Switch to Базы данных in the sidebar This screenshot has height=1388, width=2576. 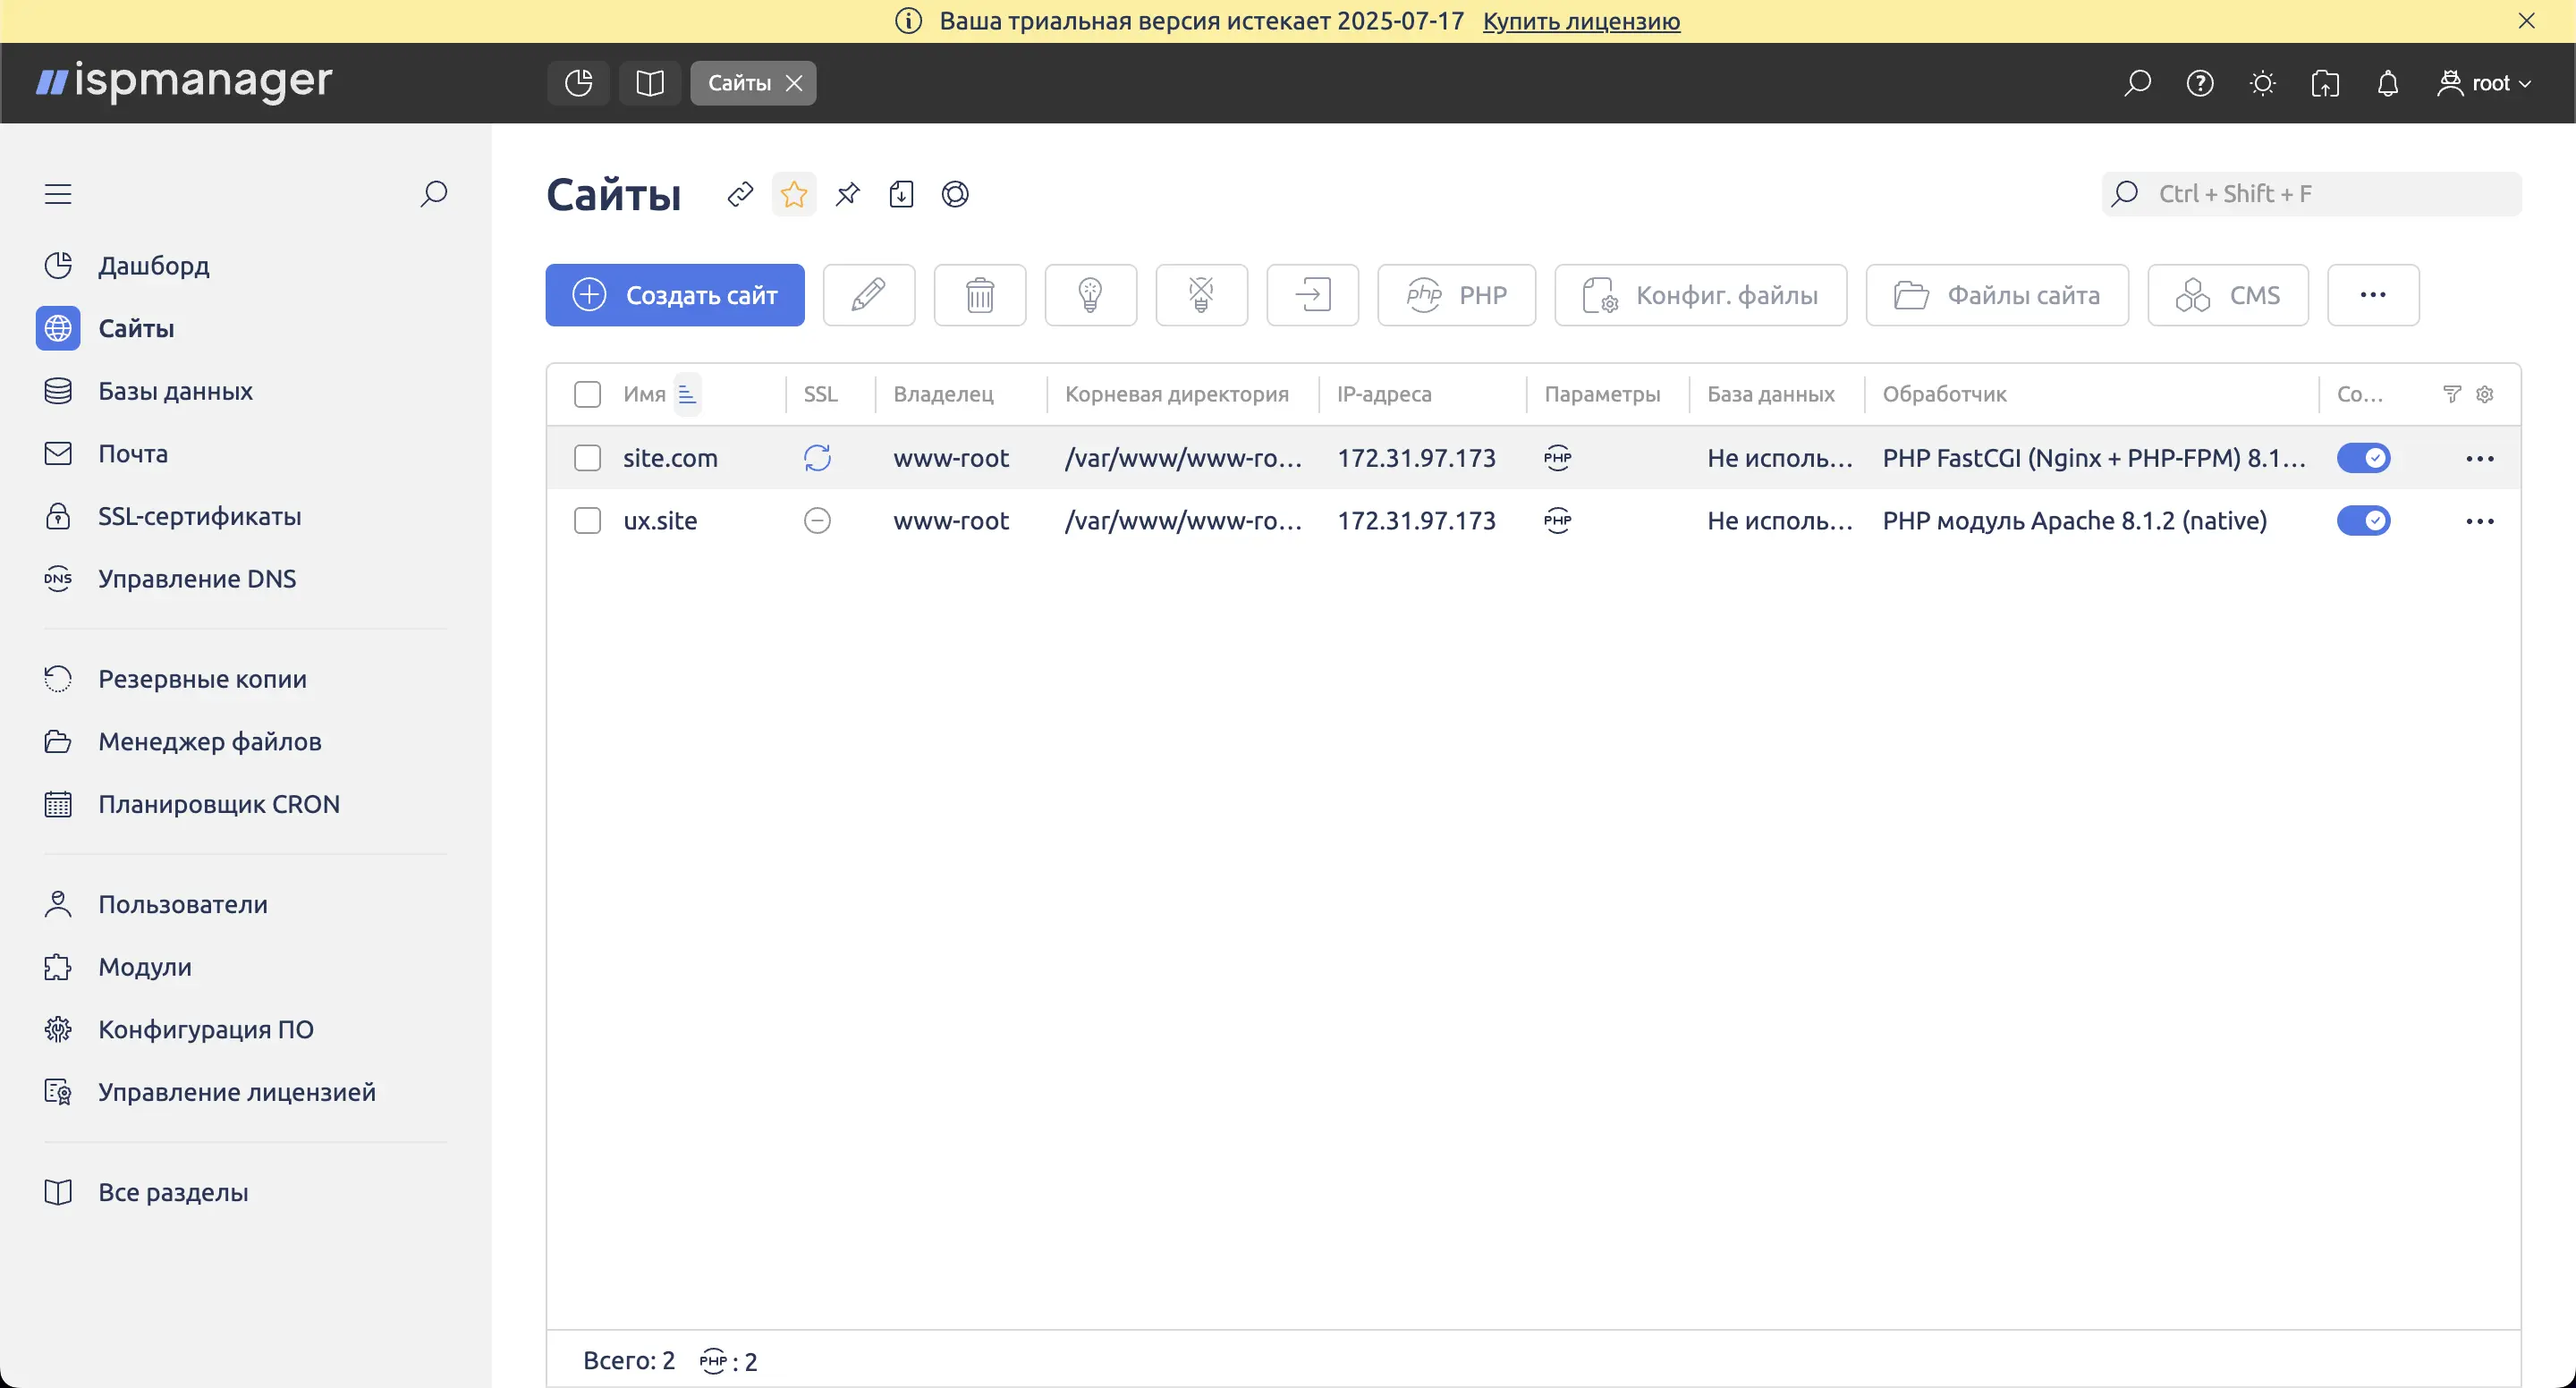click(x=175, y=390)
